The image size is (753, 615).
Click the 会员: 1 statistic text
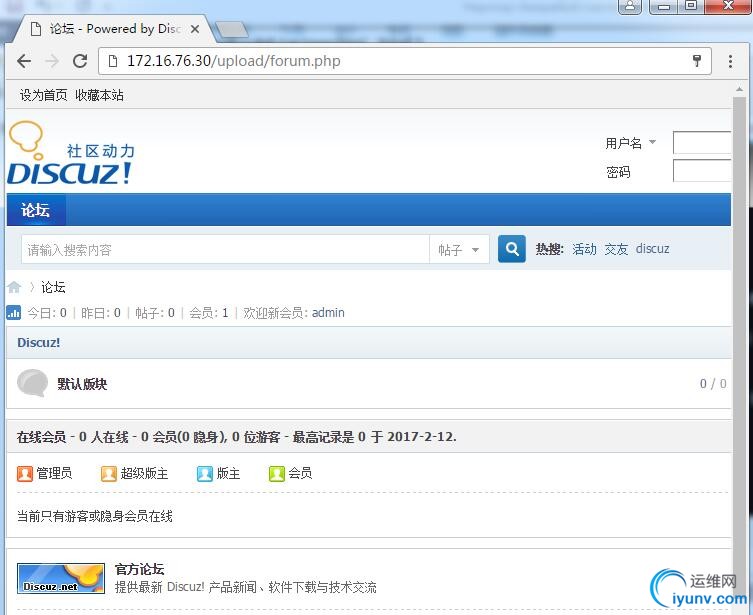pyautogui.click(x=209, y=313)
